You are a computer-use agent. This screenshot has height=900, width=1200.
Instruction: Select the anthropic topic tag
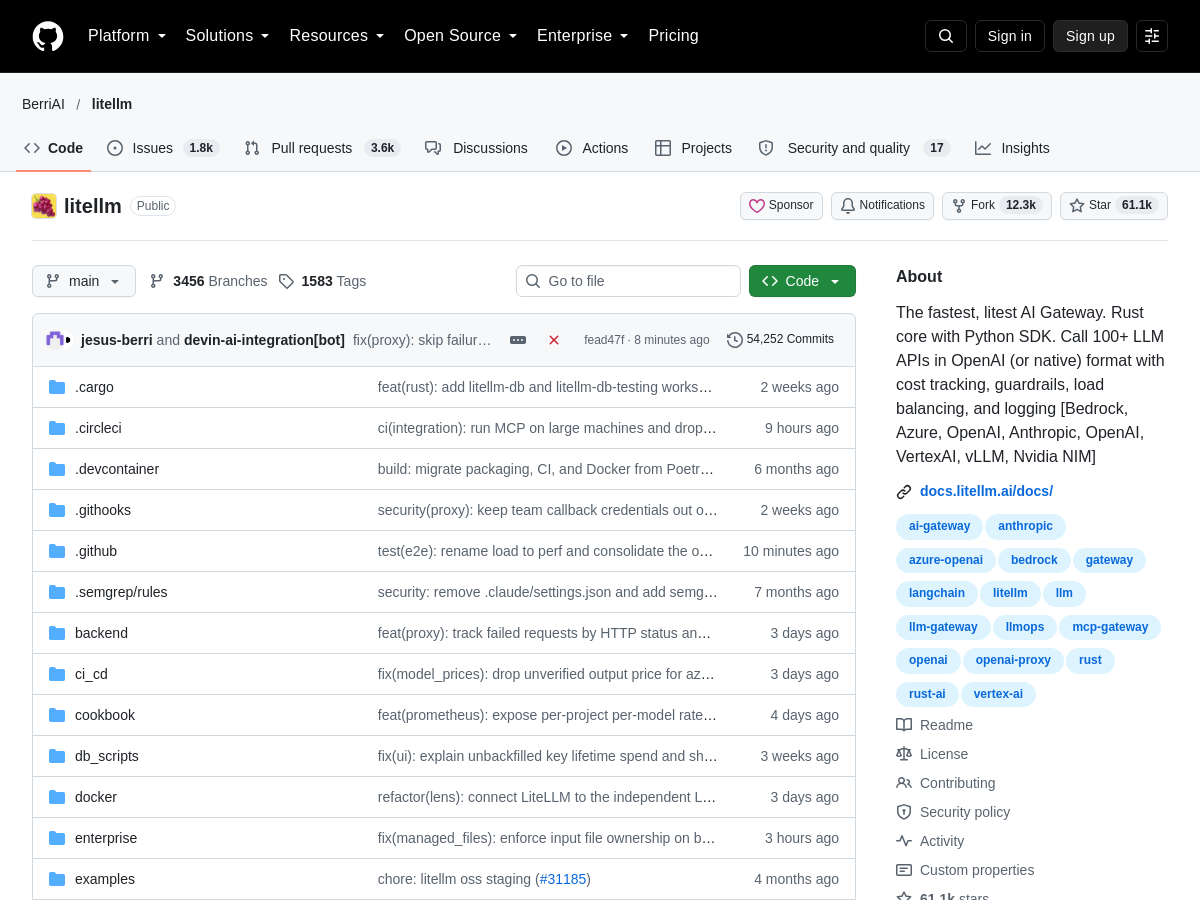point(1025,526)
